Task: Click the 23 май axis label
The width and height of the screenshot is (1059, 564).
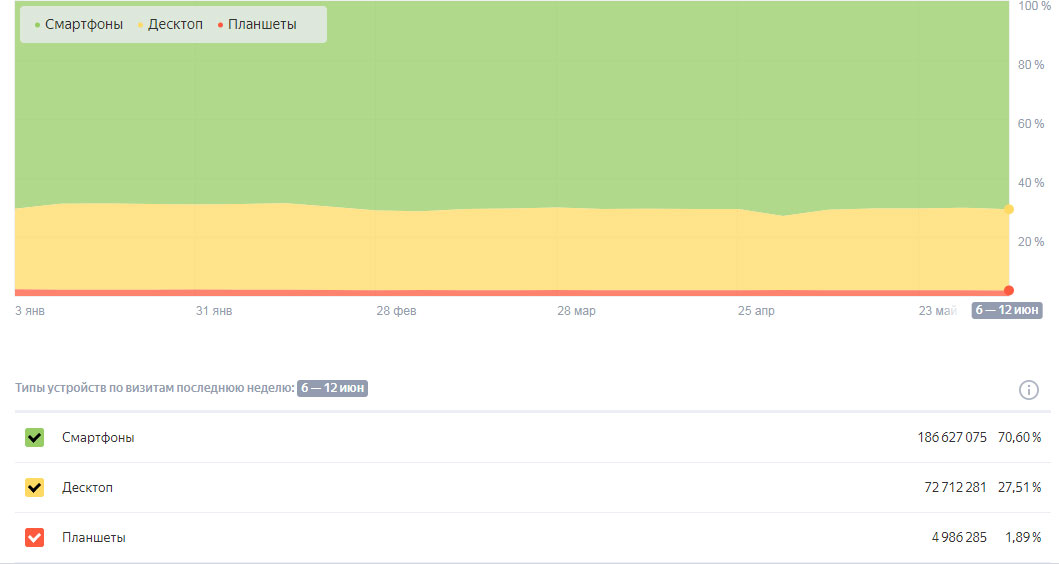Action: pyautogui.click(x=938, y=311)
